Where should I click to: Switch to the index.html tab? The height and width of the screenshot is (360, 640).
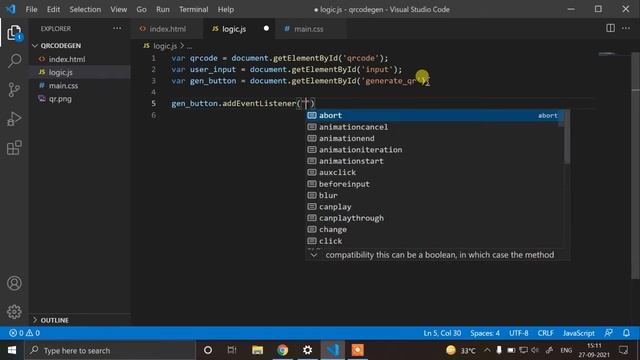point(167,29)
